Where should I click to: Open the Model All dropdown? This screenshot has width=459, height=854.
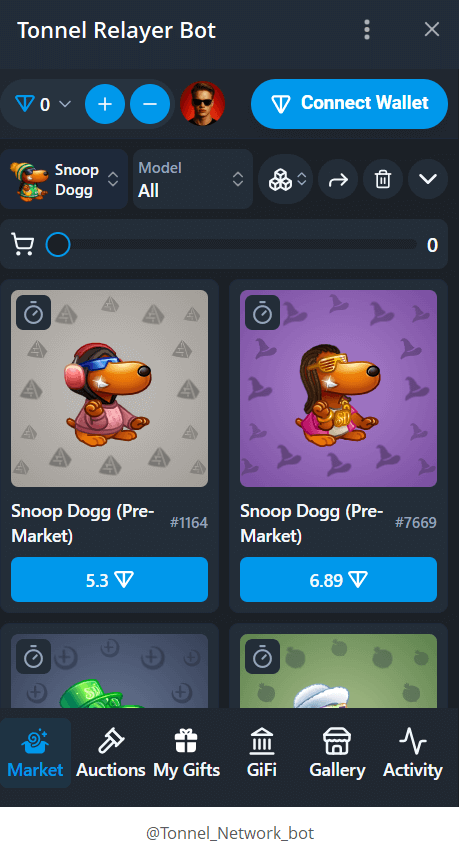pos(193,179)
